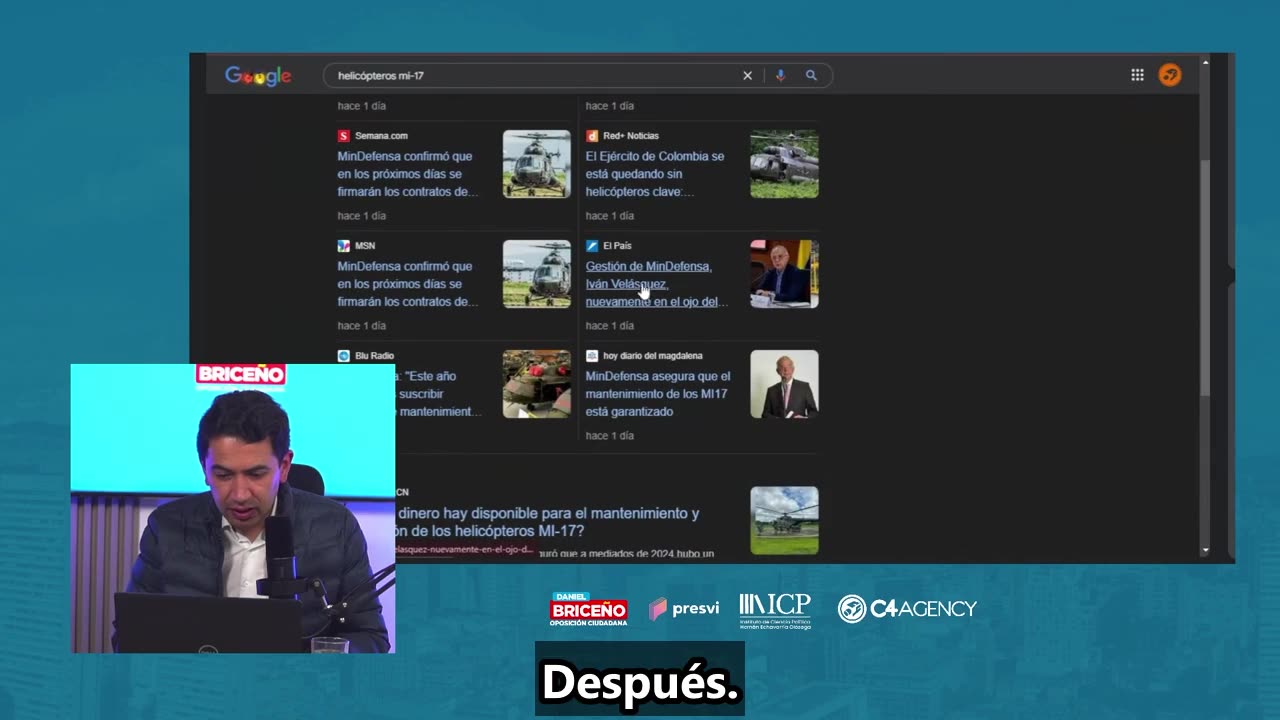Click the browser scrollbar down arrow
The height and width of the screenshot is (720, 1280).
coord(1205,551)
